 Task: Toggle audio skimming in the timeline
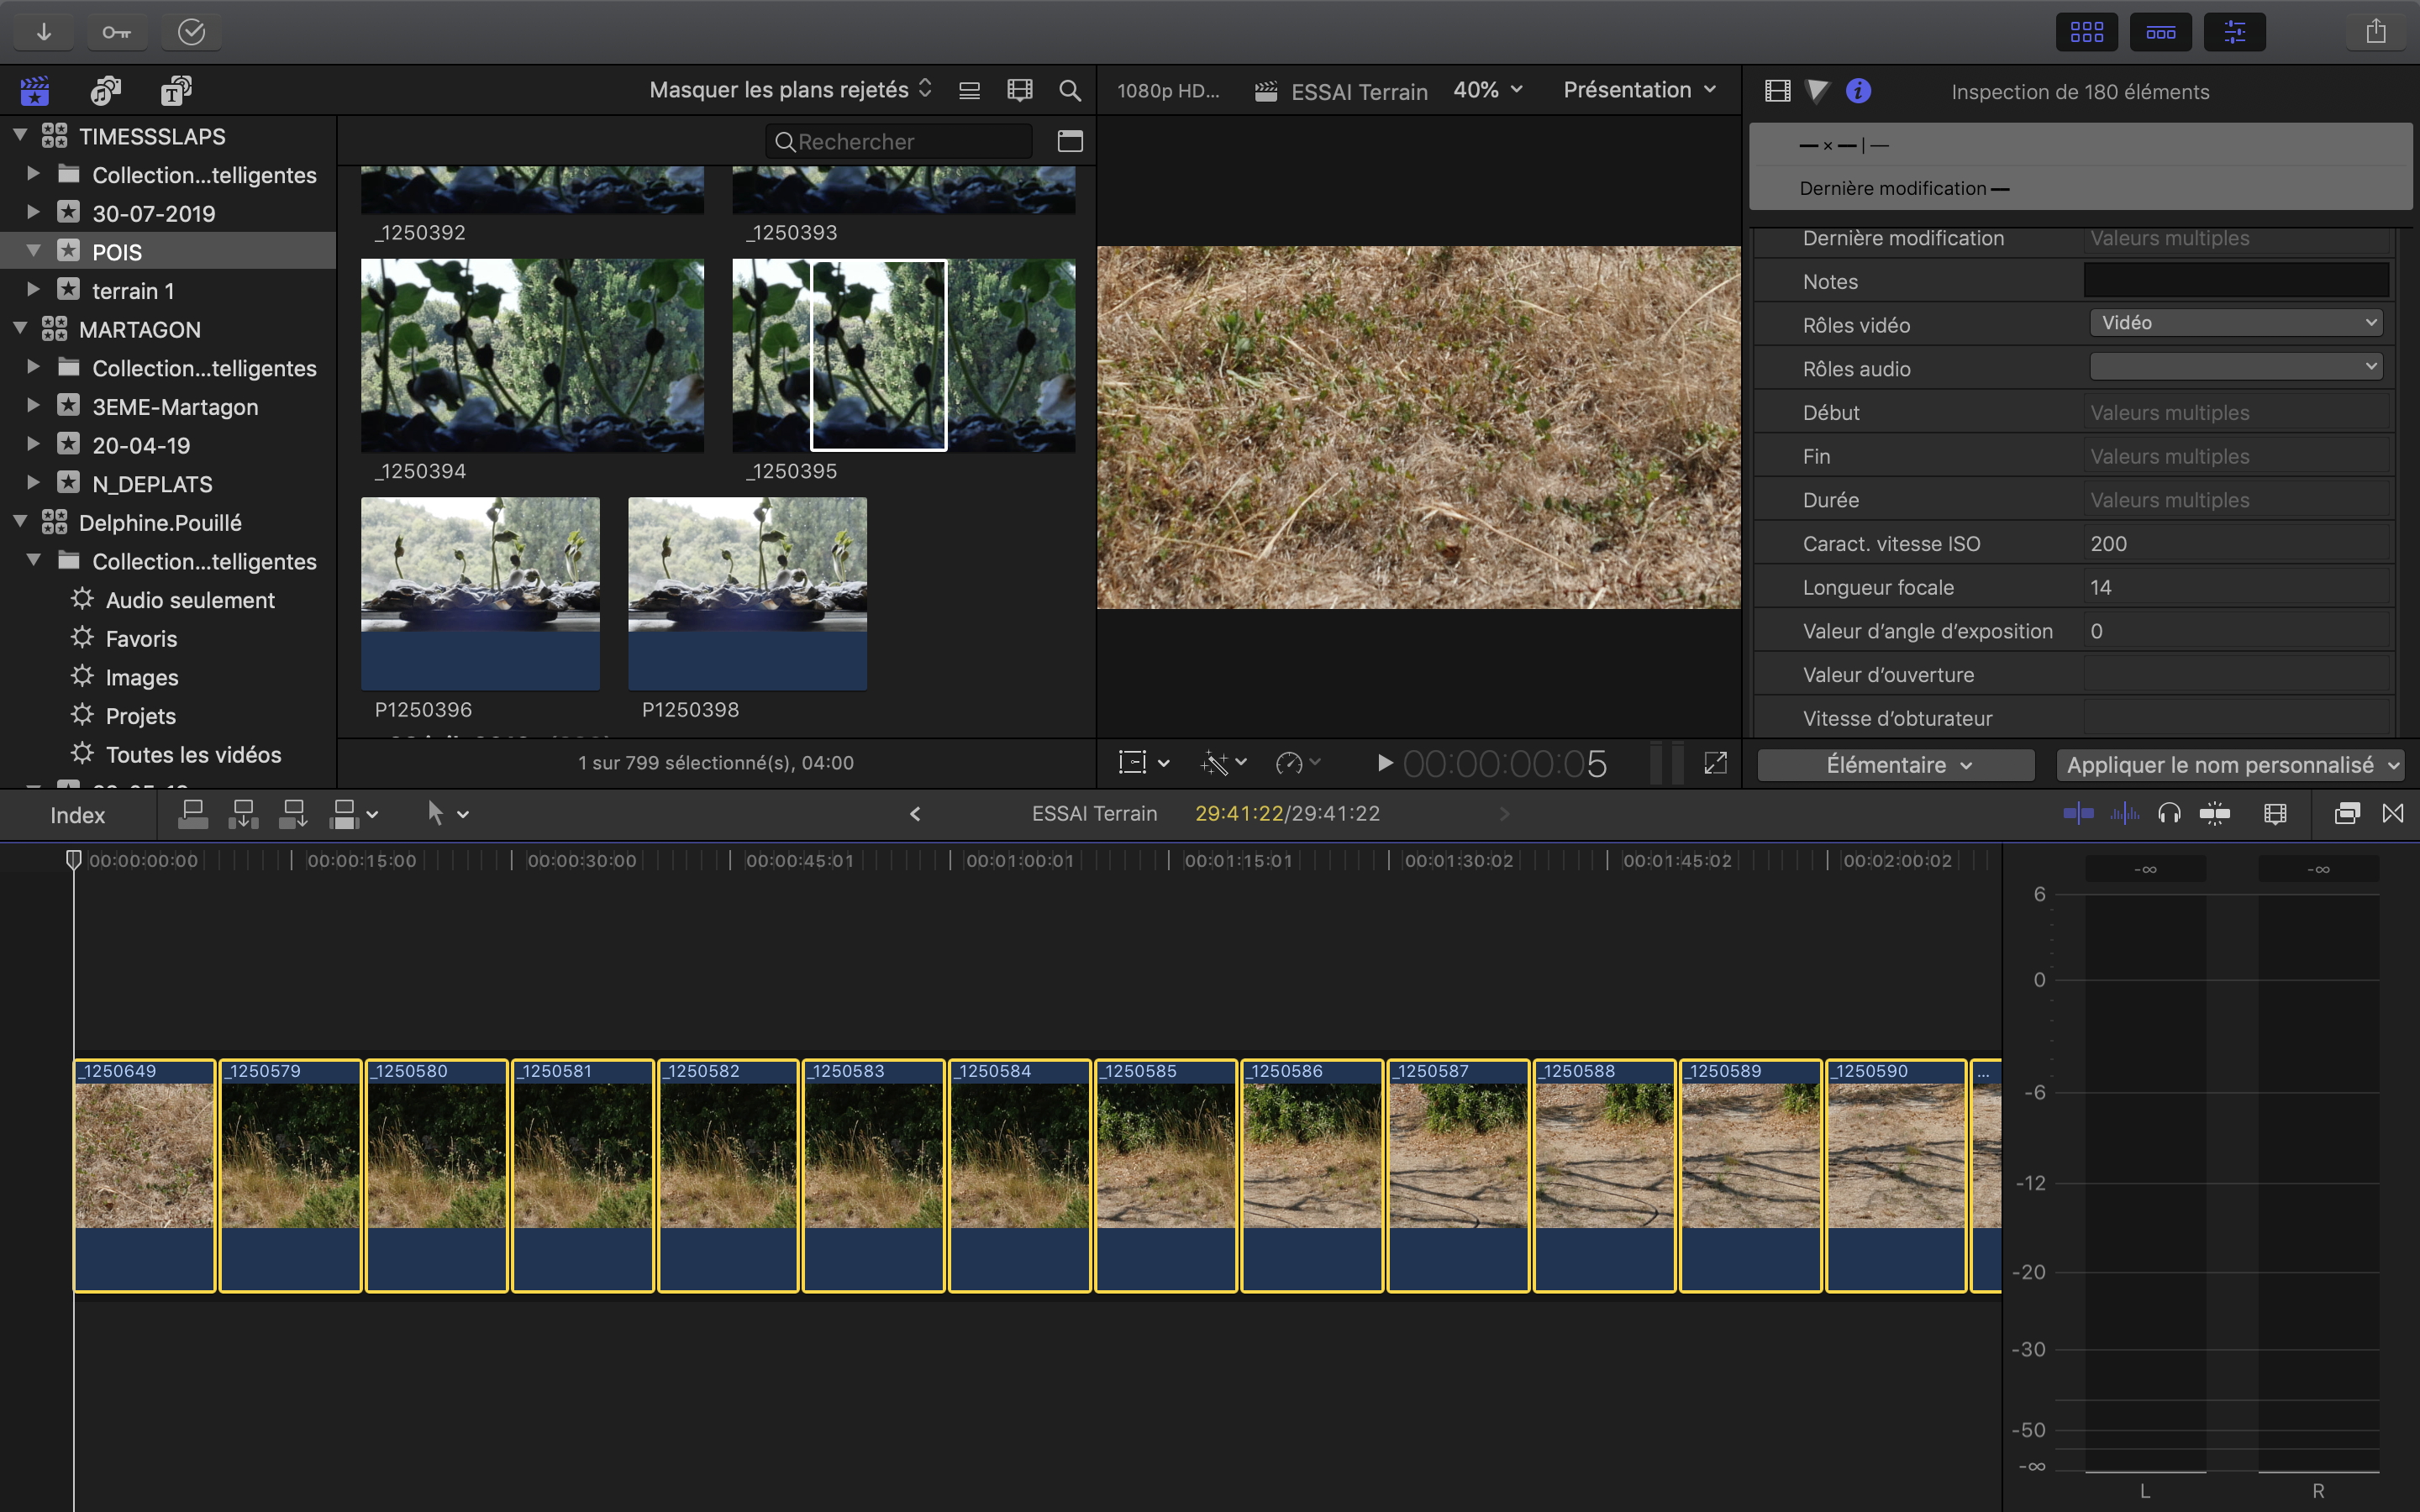(2124, 814)
